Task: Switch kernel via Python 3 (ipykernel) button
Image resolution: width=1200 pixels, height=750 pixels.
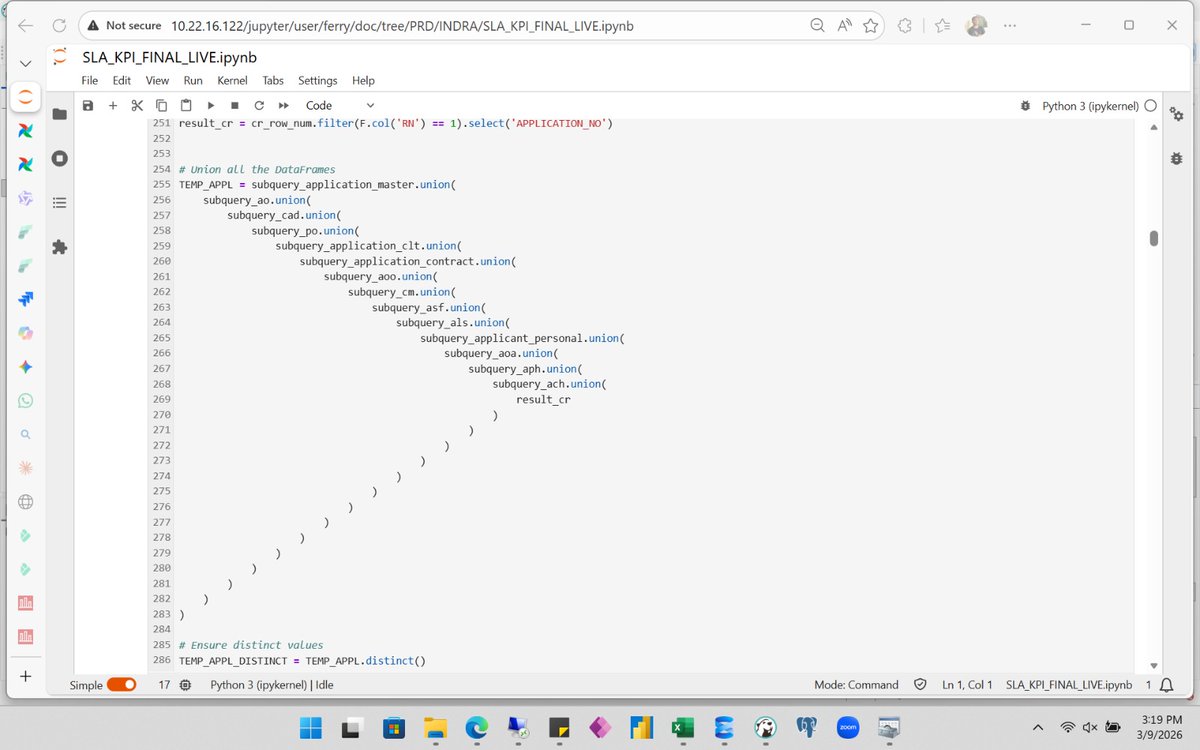Action: coord(1090,105)
